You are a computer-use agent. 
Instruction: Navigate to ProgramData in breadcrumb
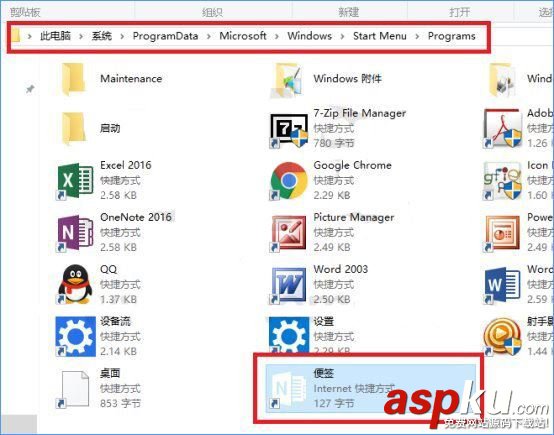(x=165, y=36)
